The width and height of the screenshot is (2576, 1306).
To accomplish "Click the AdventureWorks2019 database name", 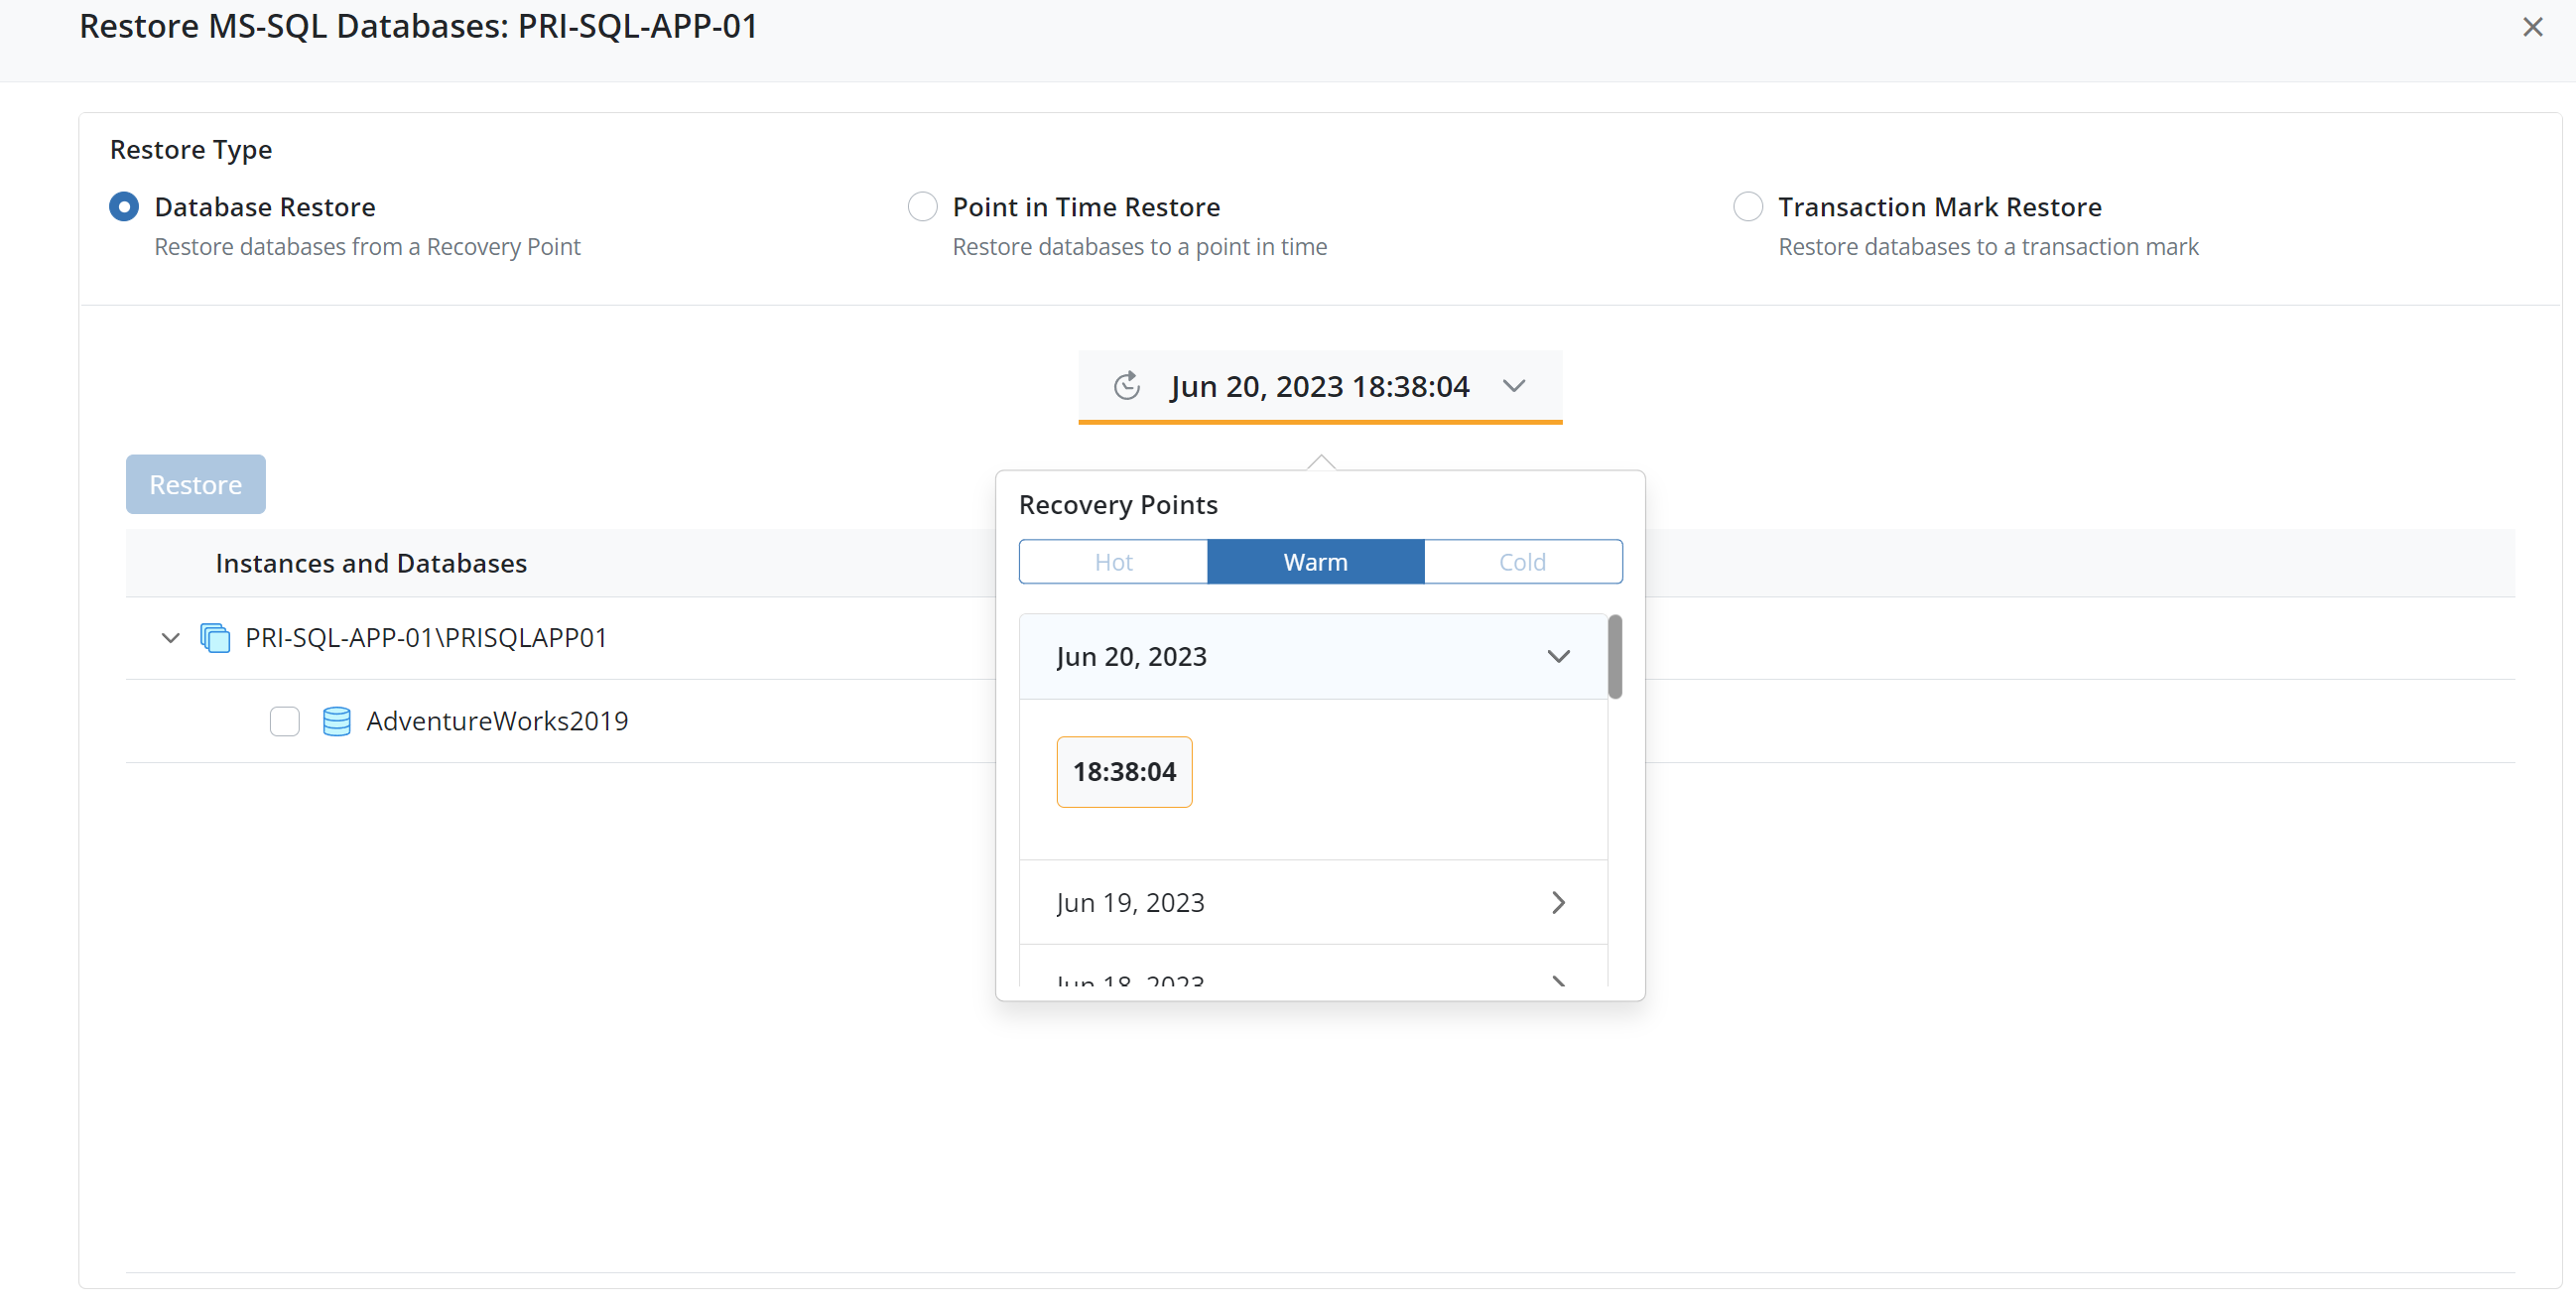I will (497, 721).
